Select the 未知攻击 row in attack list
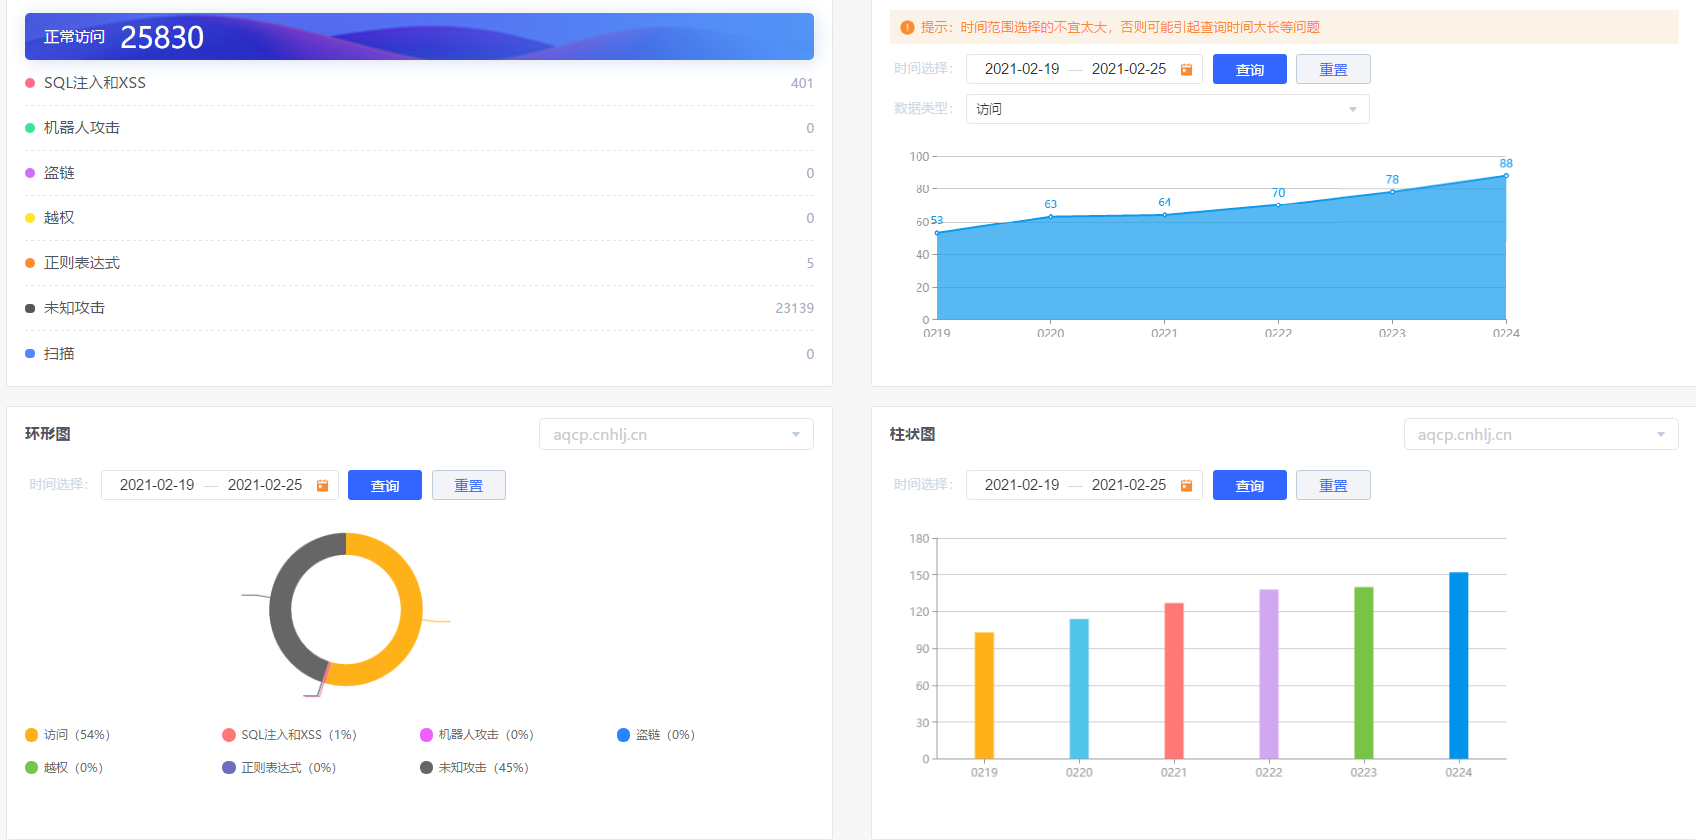This screenshot has width=1696, height=840. pos(419,308)
